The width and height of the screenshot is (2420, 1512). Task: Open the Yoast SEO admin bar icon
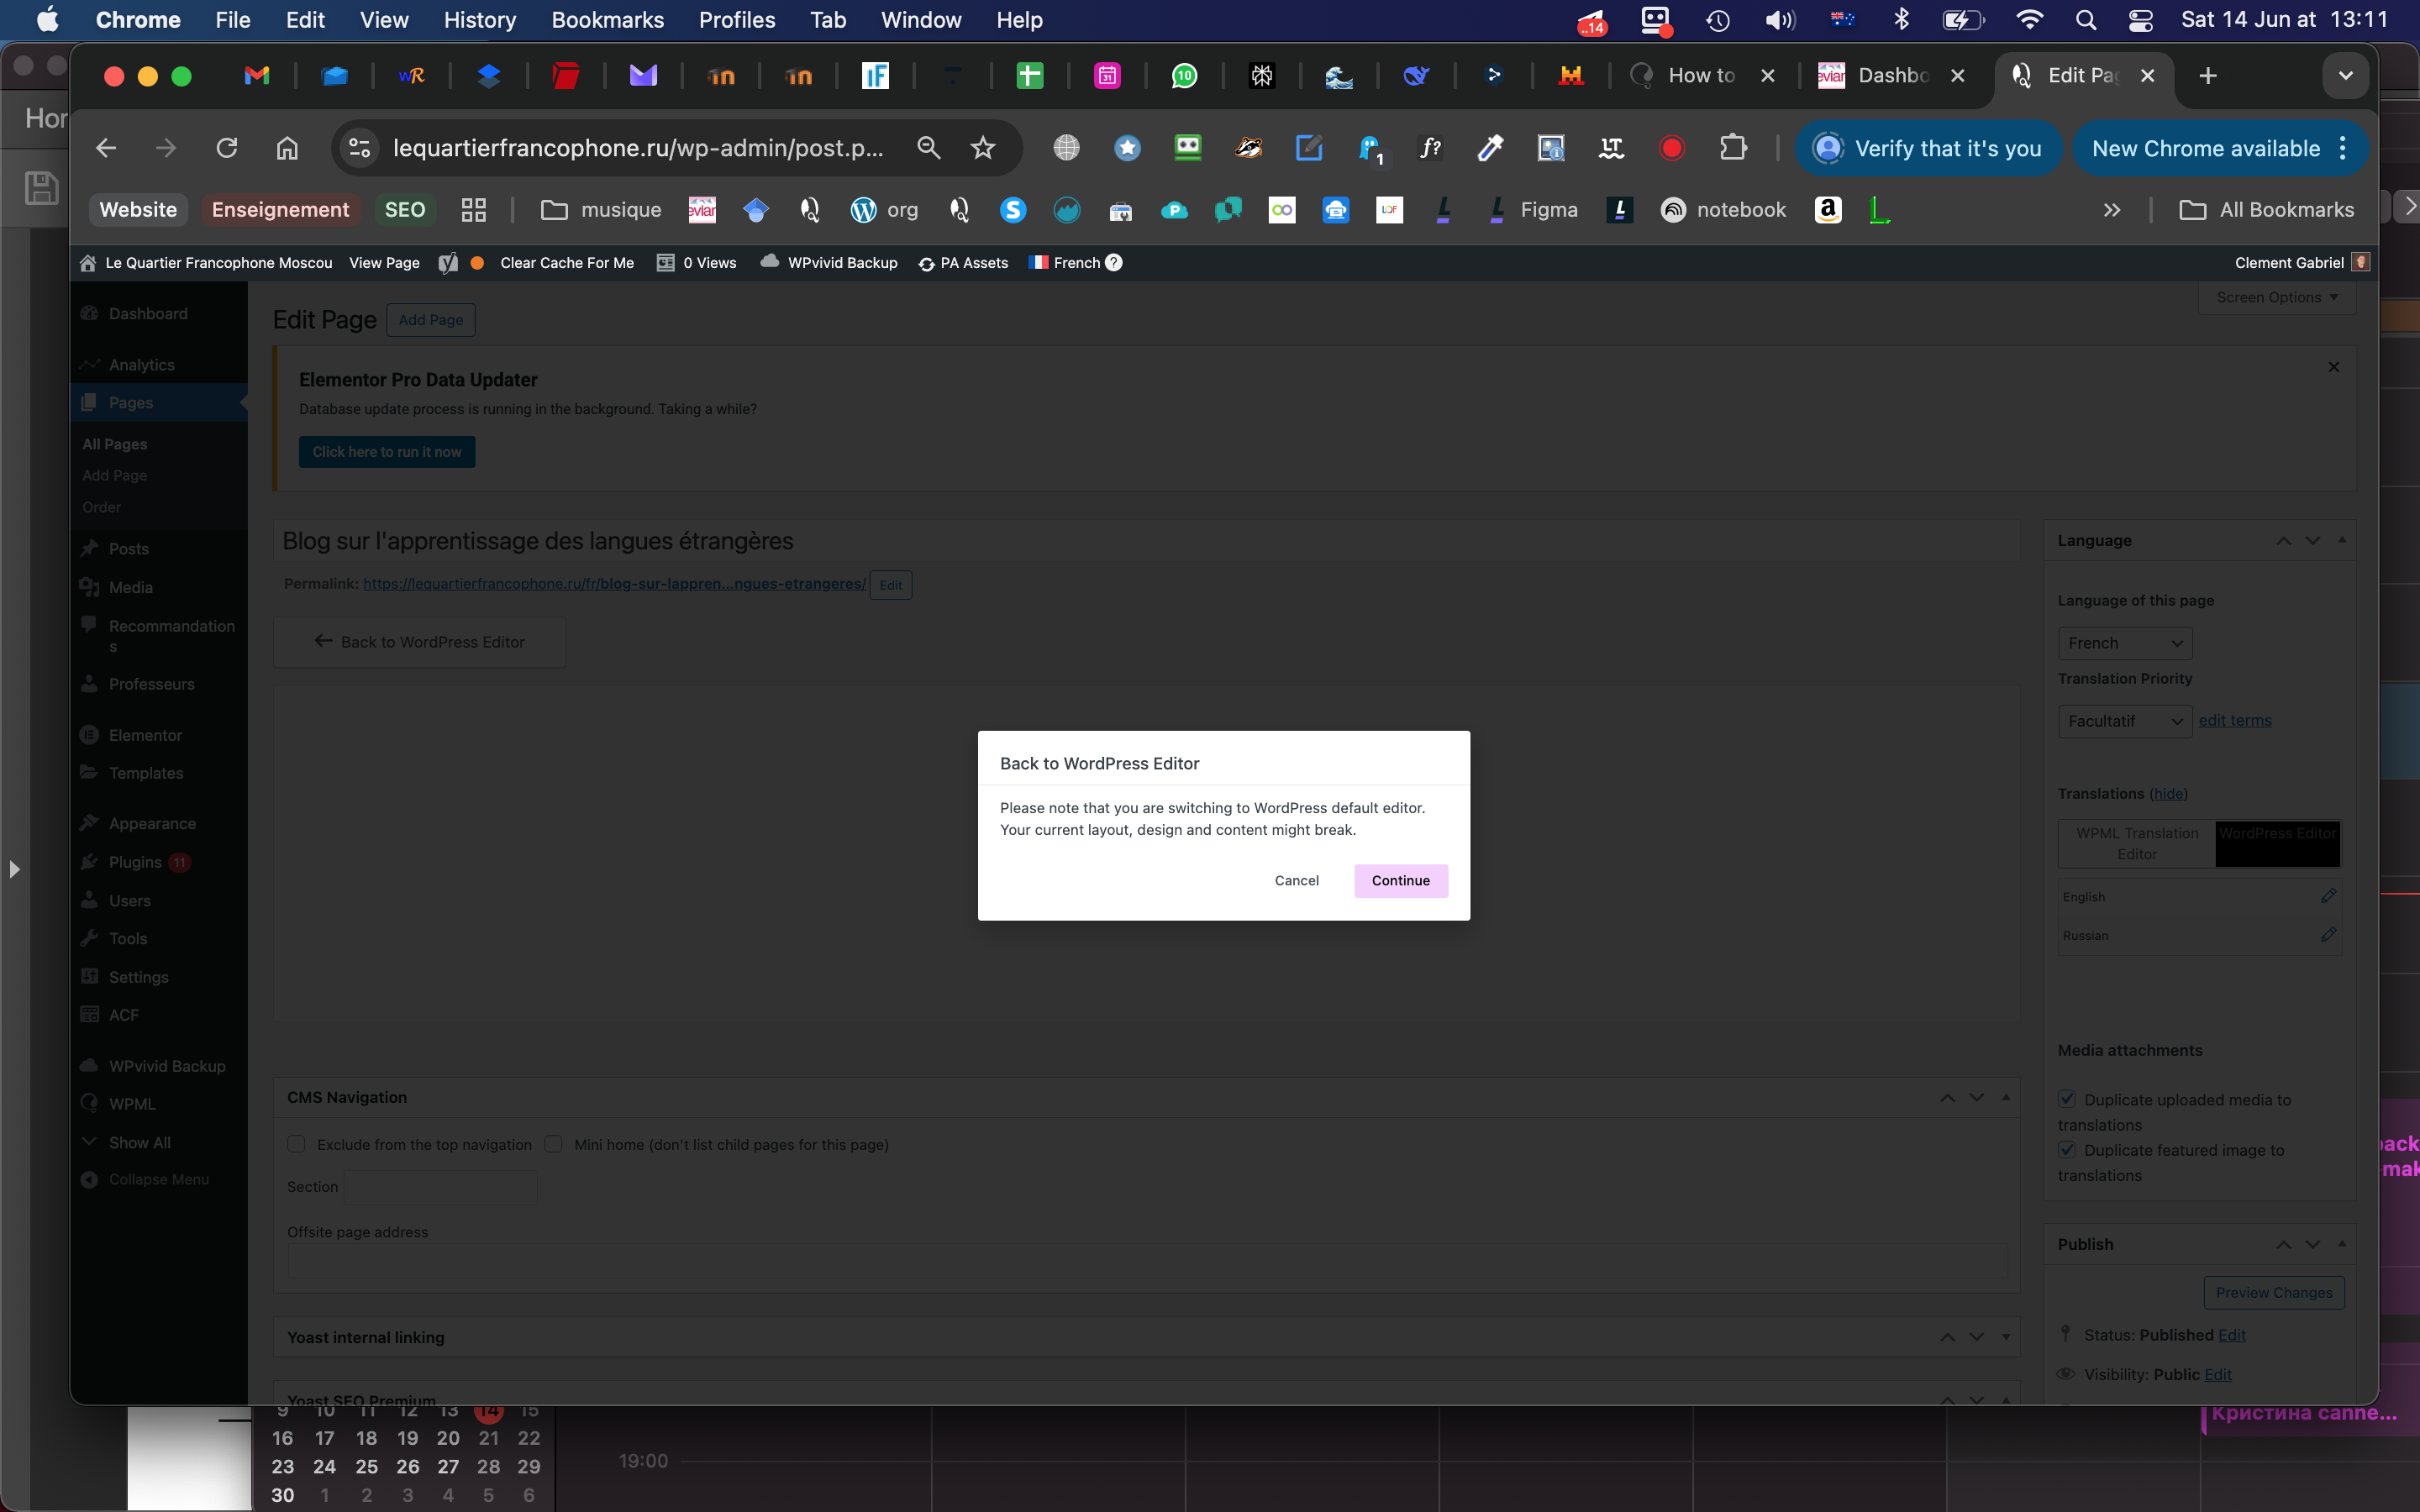(448, 263)
